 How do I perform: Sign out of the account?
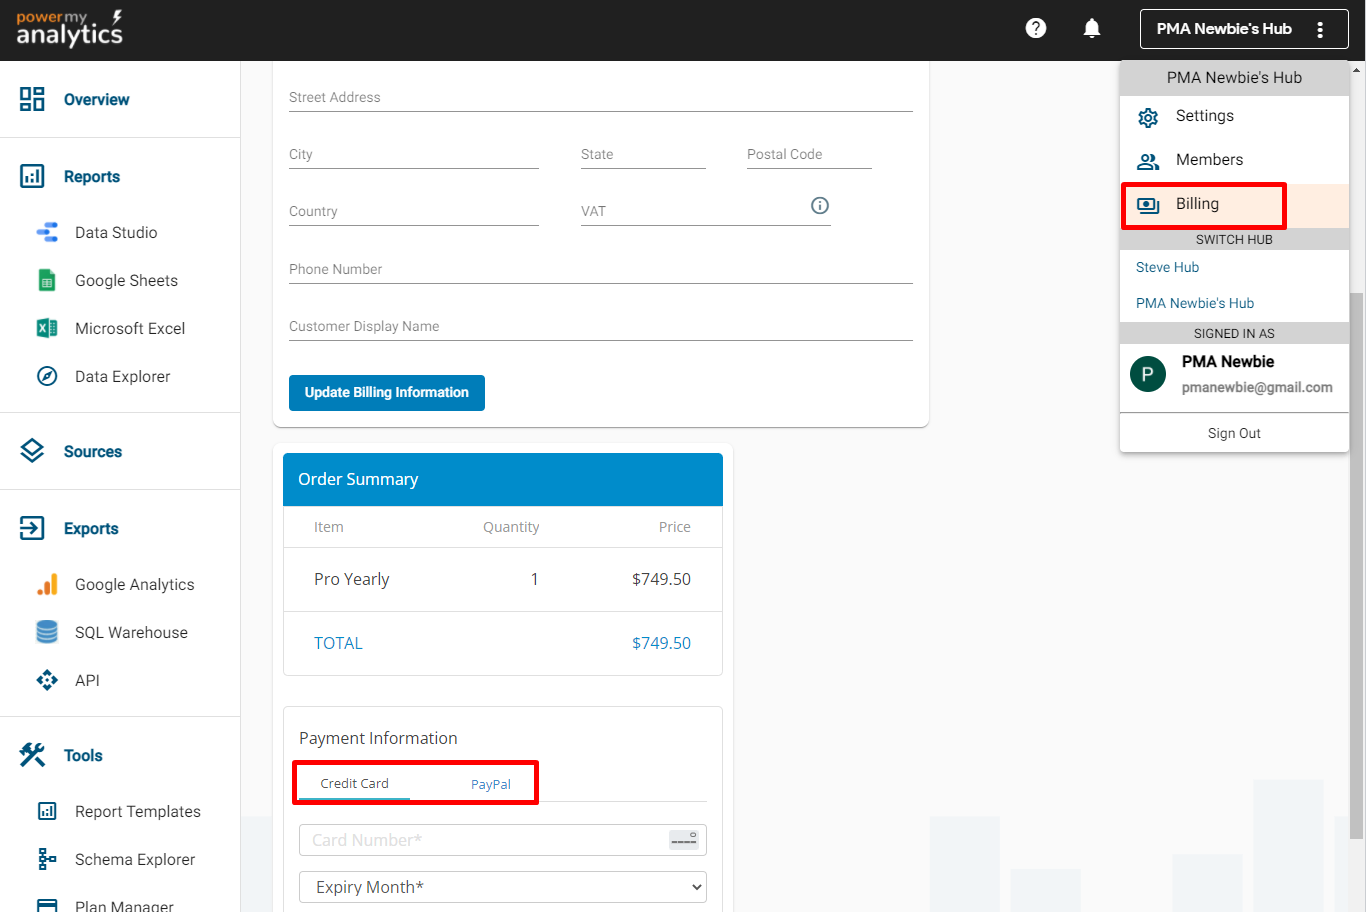(1234, 433)
